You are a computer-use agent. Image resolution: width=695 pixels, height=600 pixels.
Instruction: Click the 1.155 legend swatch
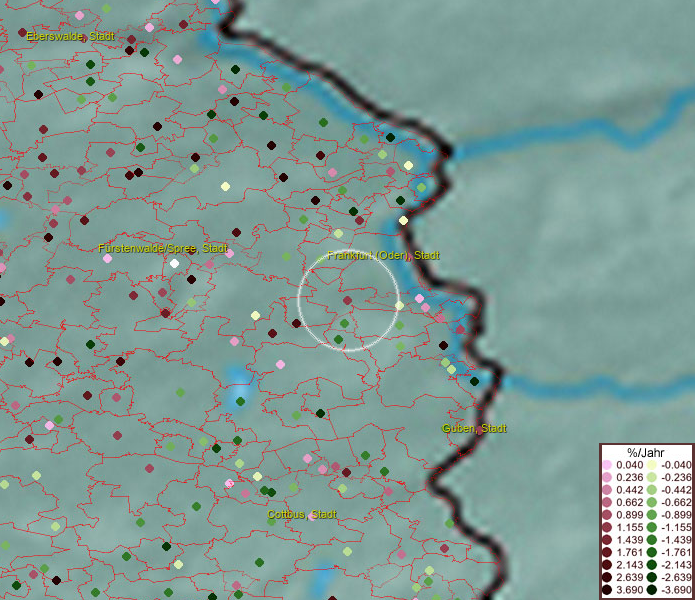pos(607,527)
